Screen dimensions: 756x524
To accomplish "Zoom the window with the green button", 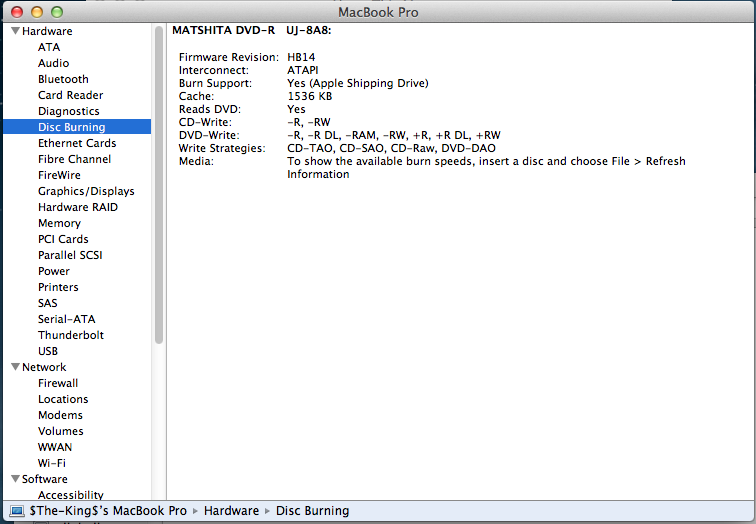I will pyautogui.click(x=57, y=12).
